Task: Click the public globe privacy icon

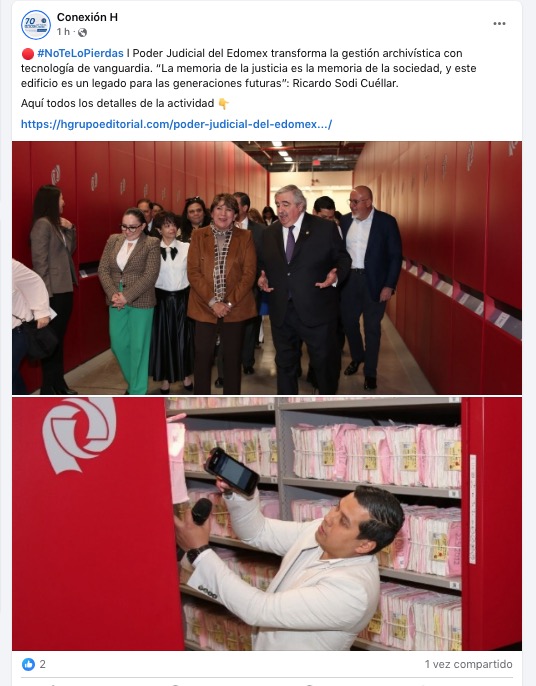Action: point(82,32)
